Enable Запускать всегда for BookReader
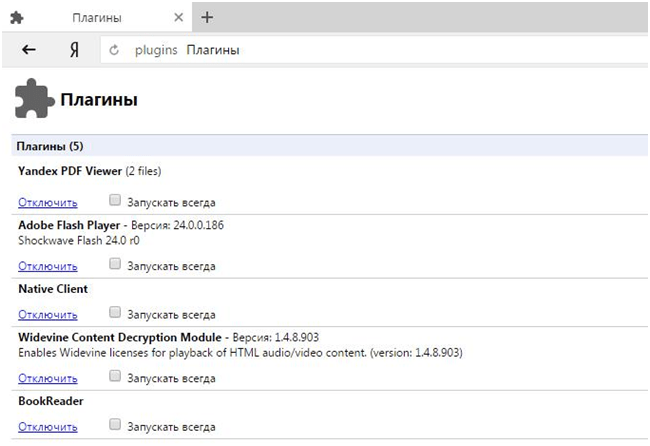The width and height of the screenshot is (650, 446). point(115,424)
